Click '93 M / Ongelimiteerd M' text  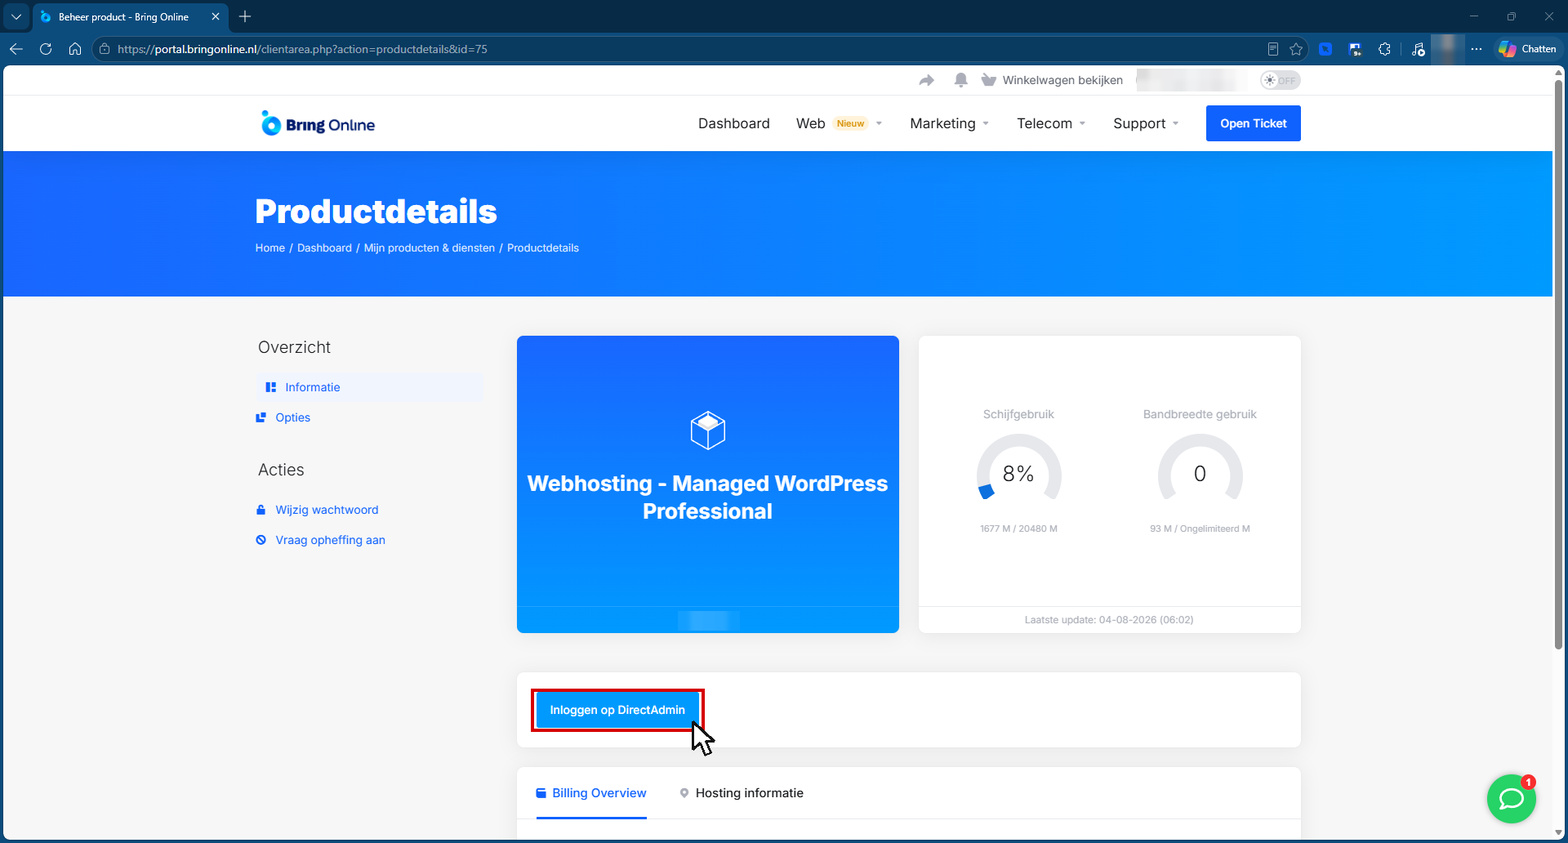[x=1200, y=529]
